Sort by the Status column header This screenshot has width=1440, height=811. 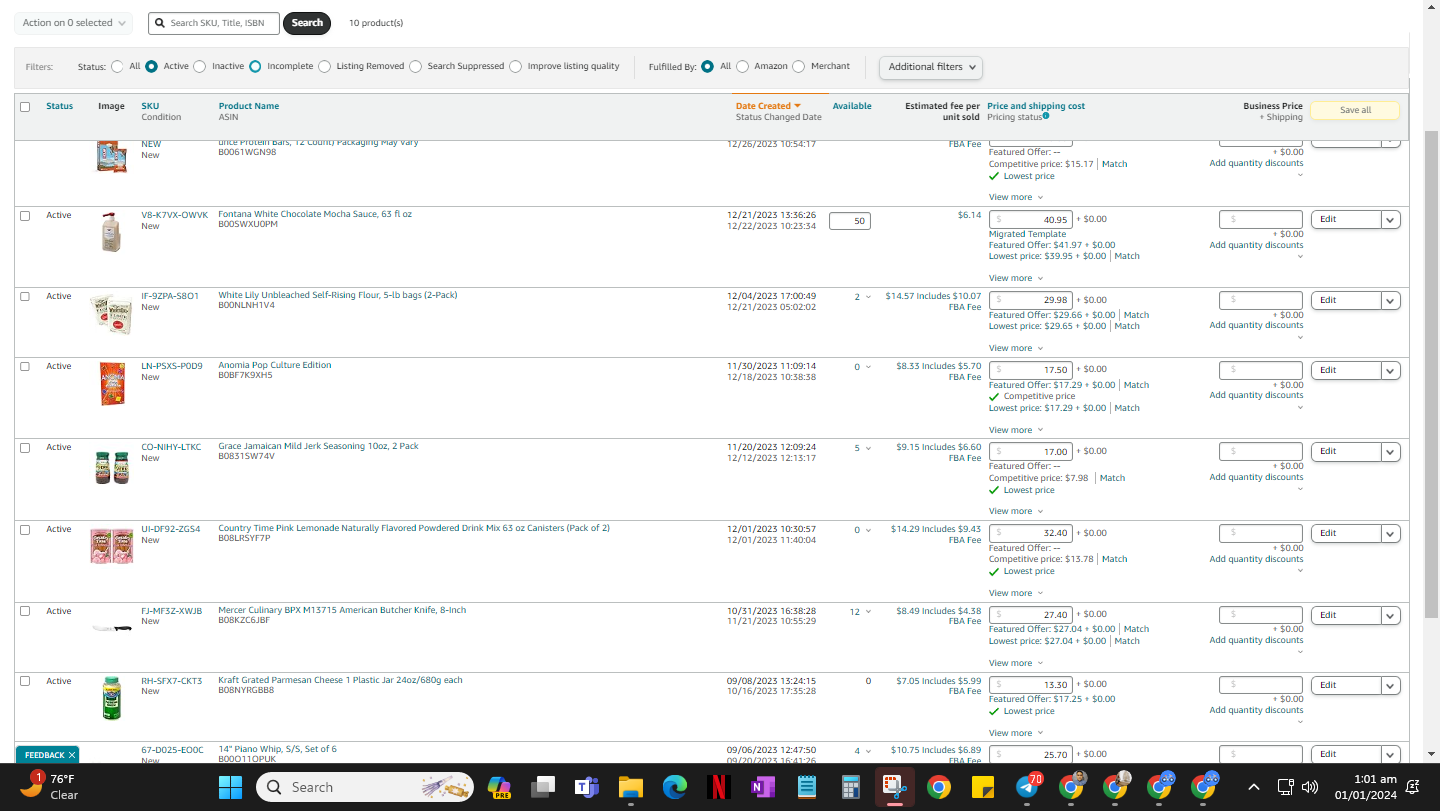59,106
